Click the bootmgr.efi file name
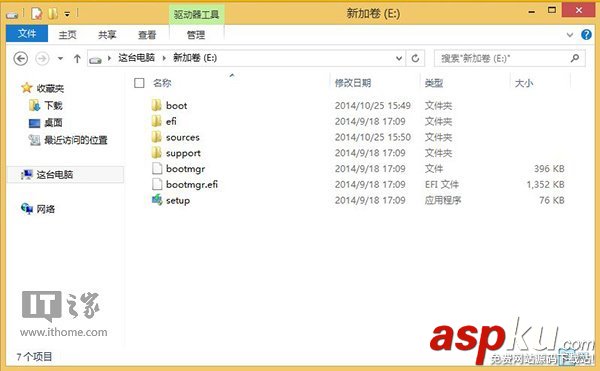 coord(192,185)
